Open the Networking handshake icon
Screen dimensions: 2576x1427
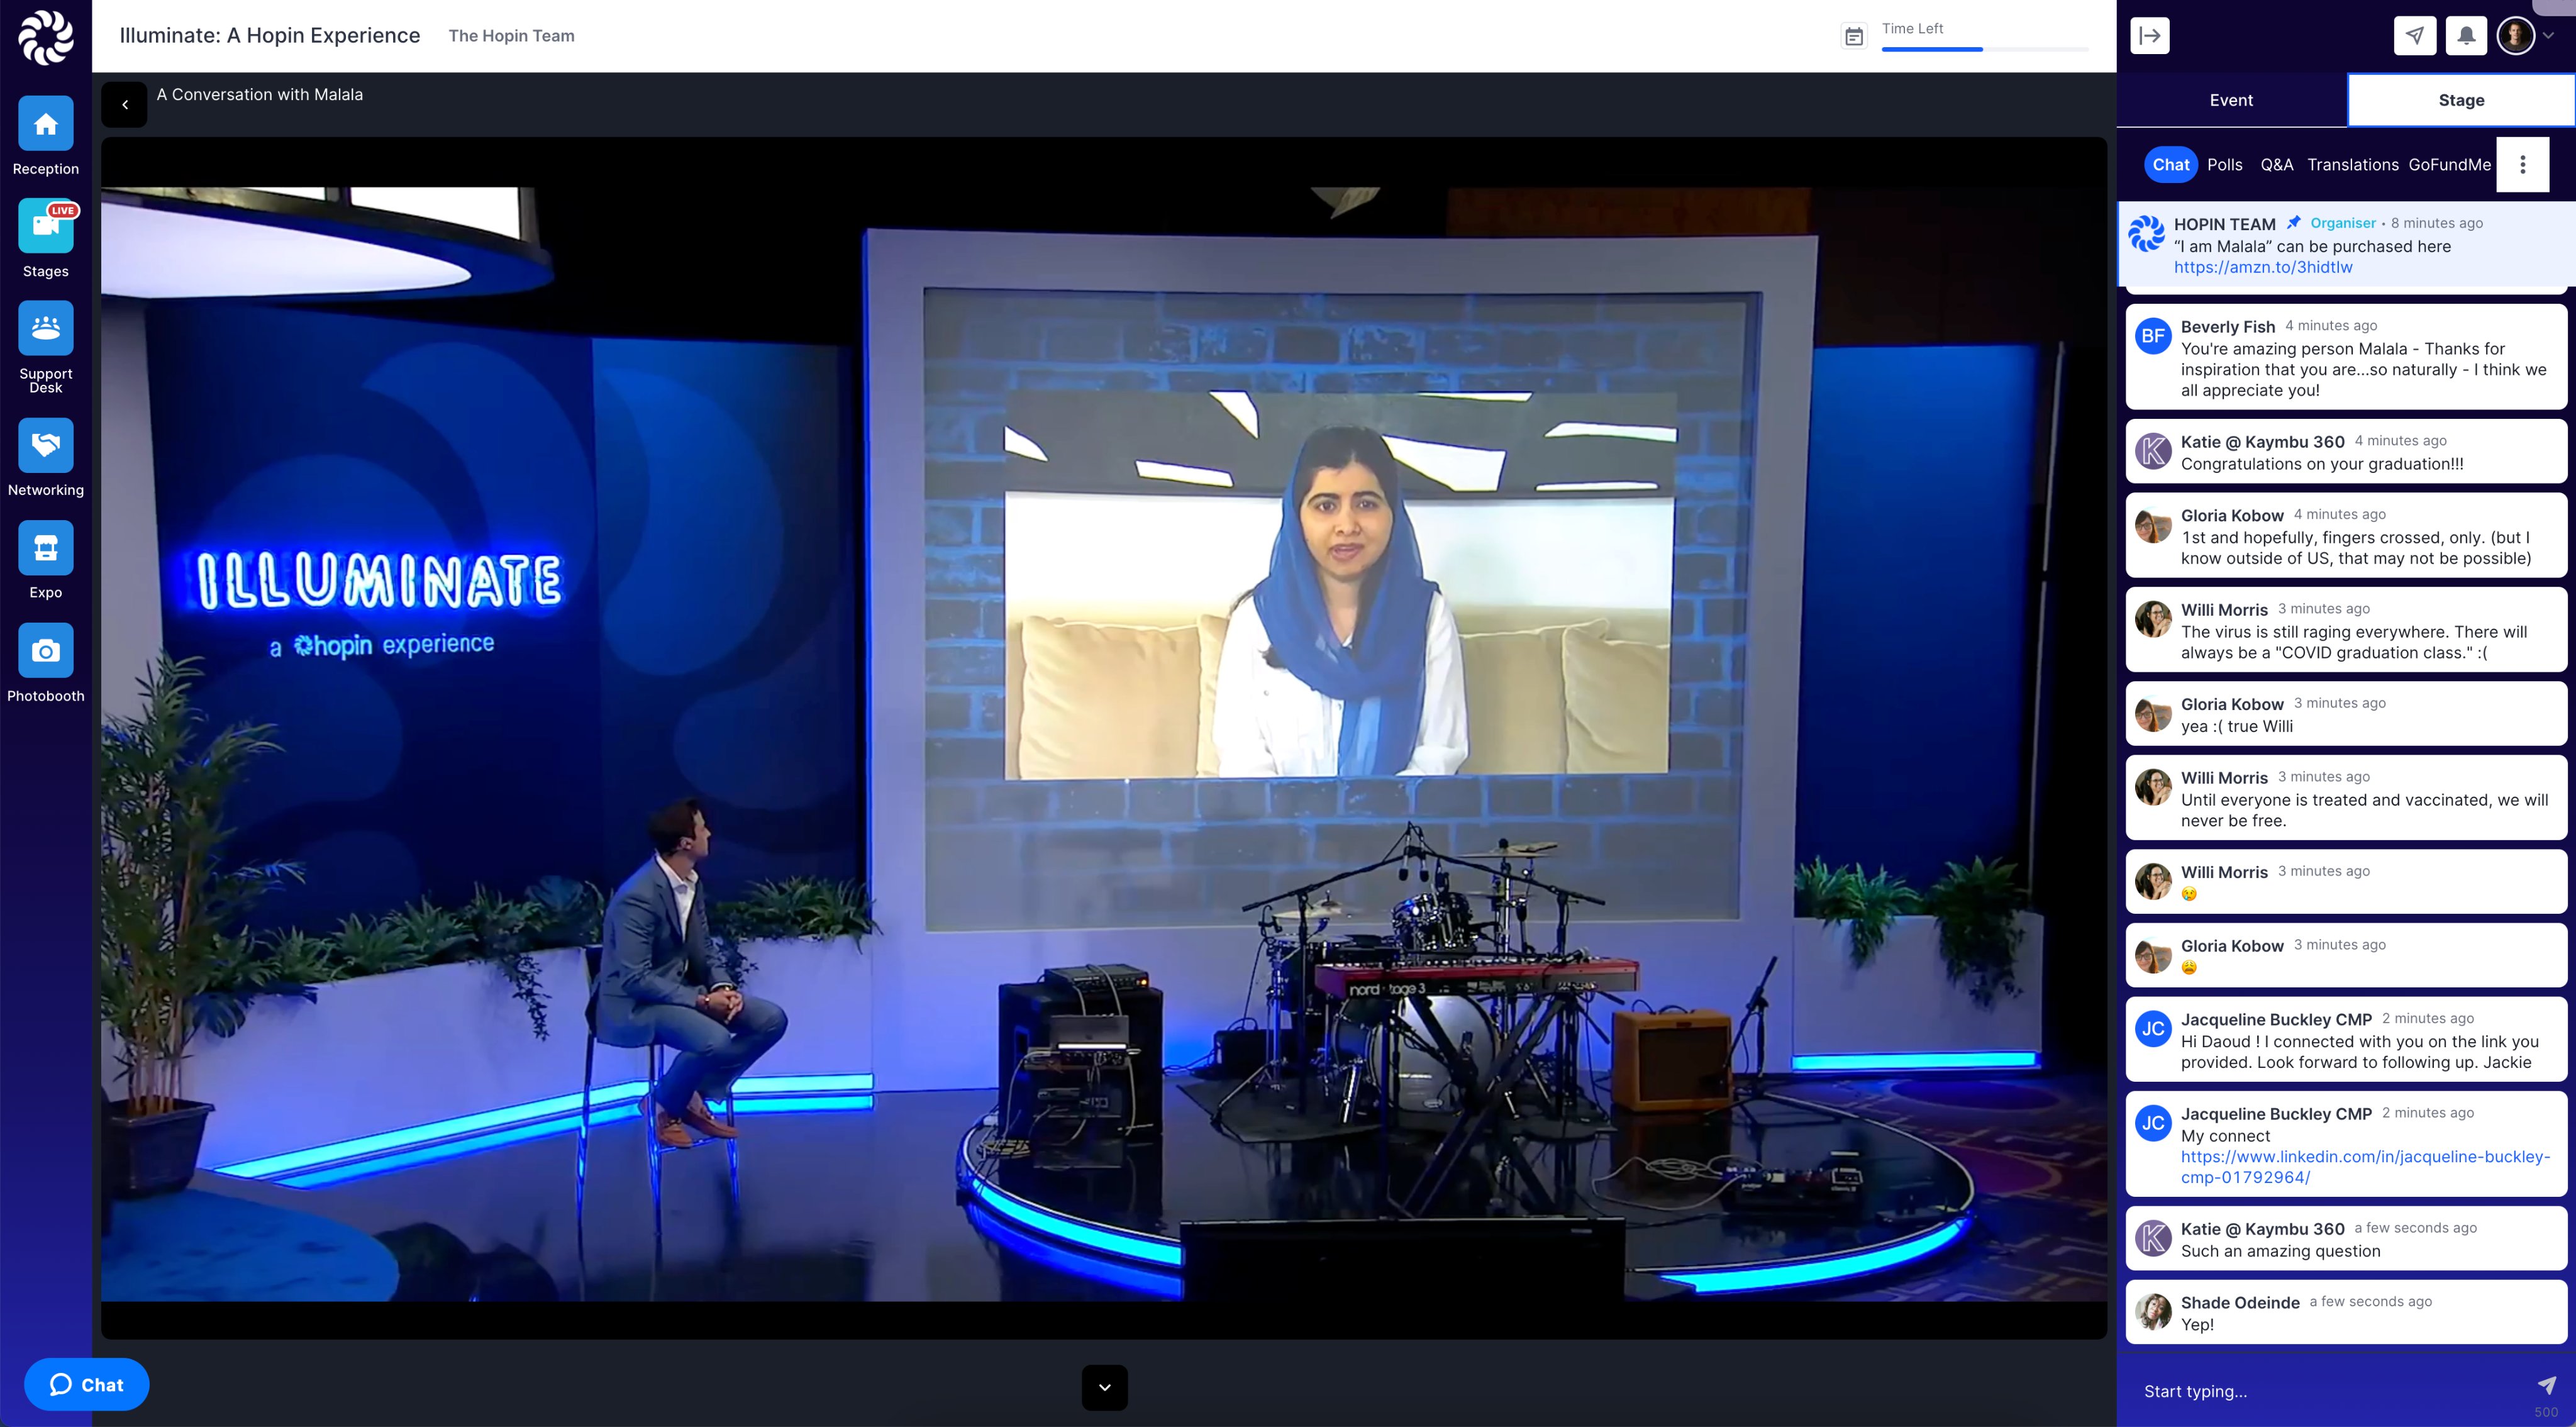(45, 445)
